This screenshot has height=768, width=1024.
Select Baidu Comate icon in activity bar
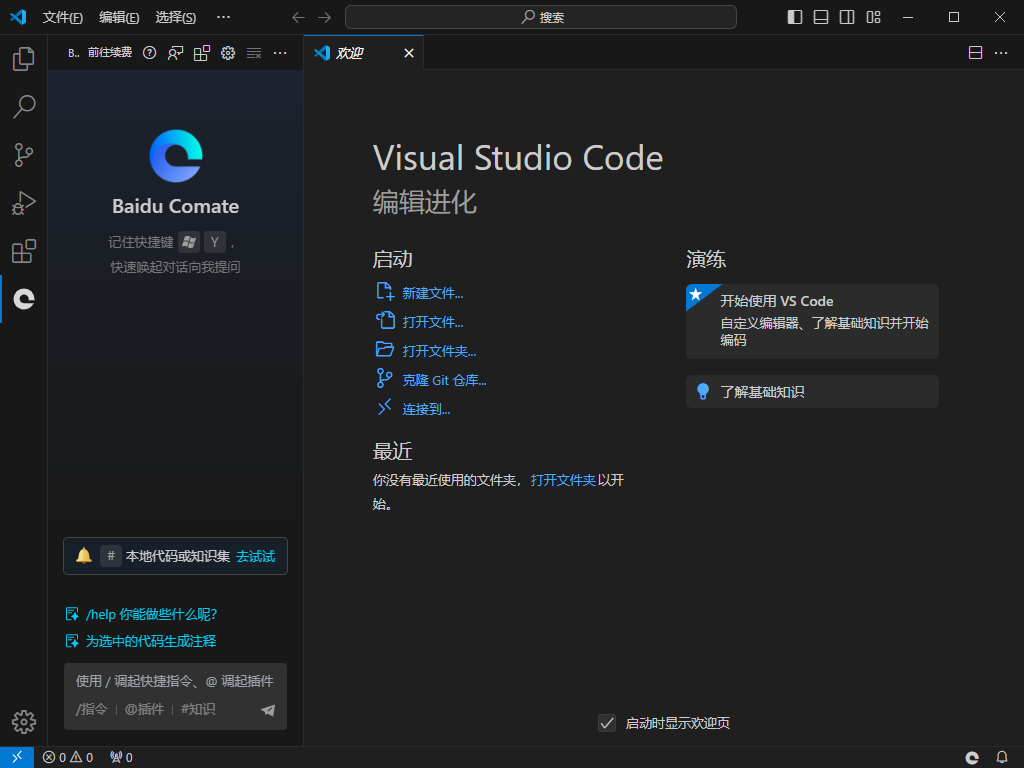pos(24,299)
